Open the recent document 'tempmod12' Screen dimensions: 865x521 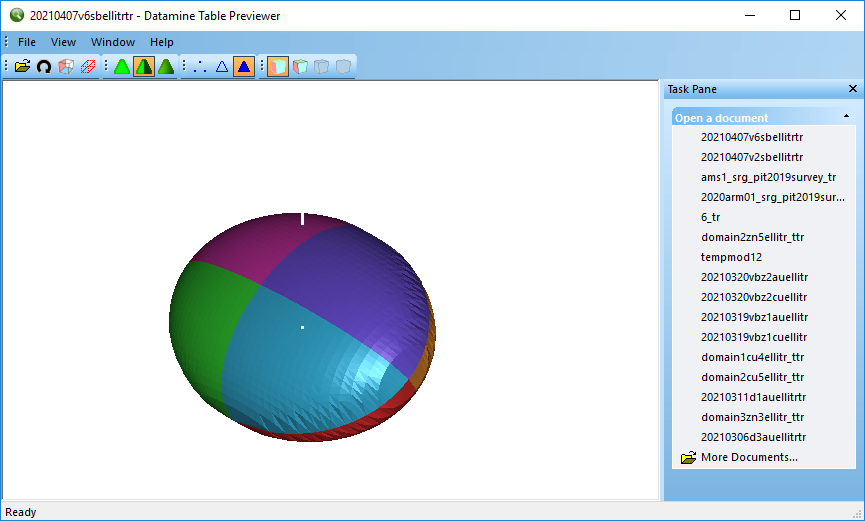point(731,257)
